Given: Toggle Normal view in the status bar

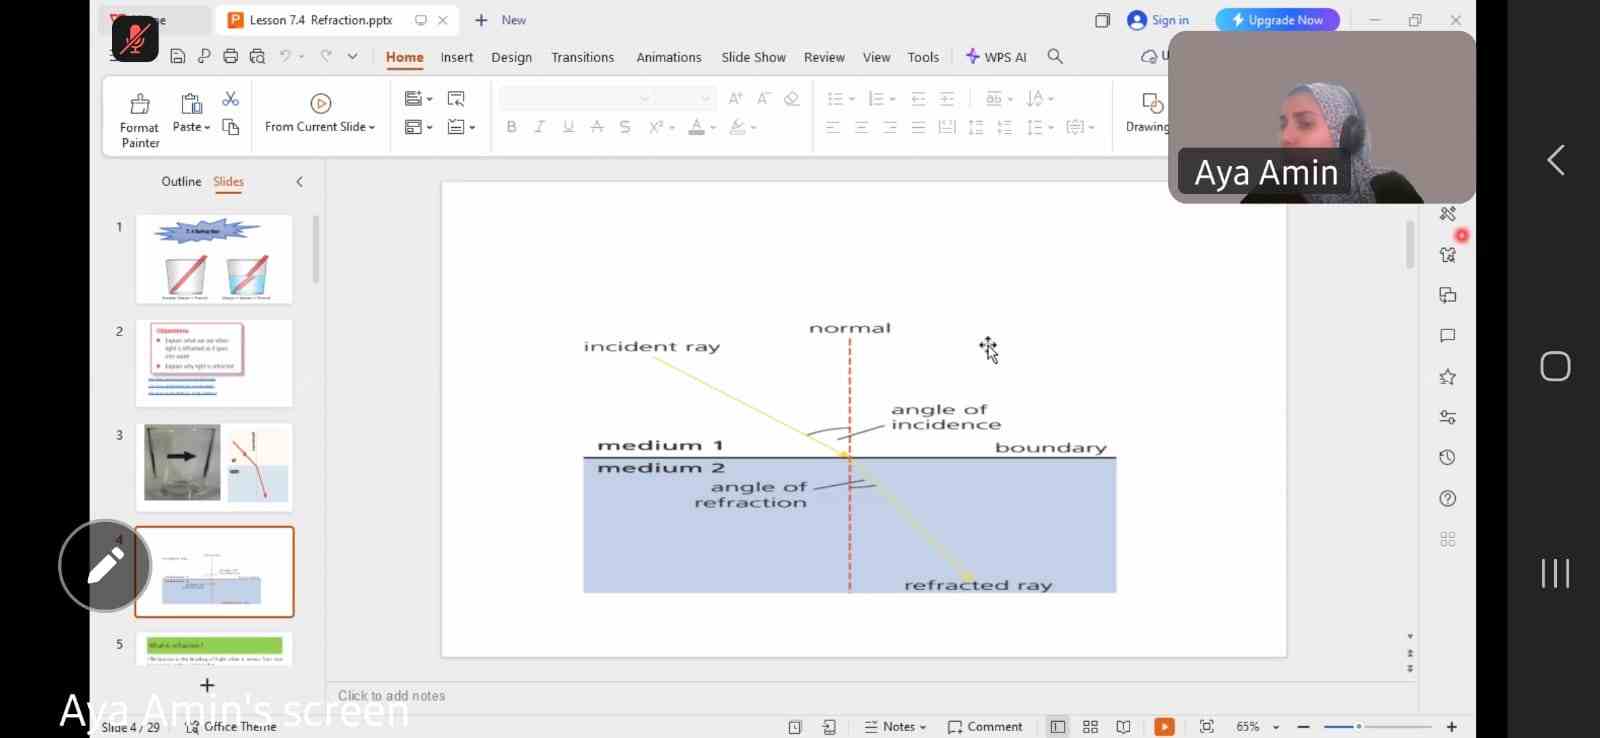Looking at the screenshot, I should [x=1057, y=727].
